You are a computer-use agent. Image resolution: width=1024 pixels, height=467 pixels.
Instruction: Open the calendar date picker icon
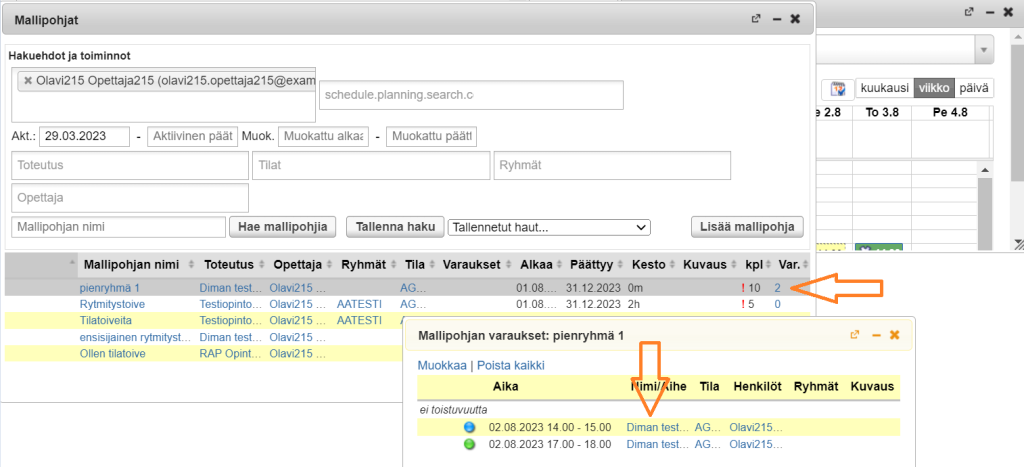(839, 88)
